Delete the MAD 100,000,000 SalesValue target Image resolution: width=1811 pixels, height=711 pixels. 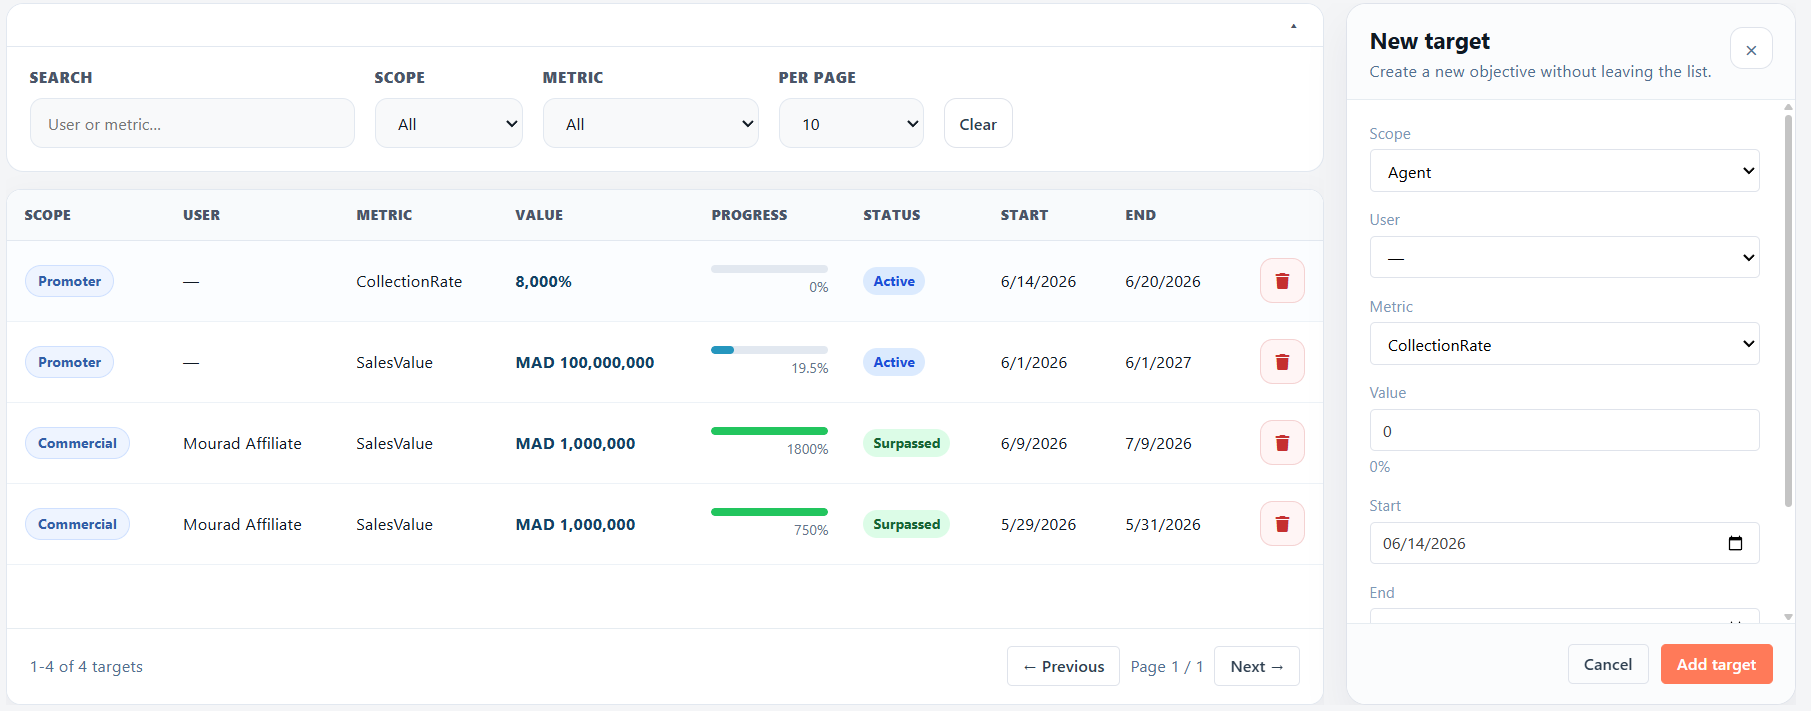1282,362
